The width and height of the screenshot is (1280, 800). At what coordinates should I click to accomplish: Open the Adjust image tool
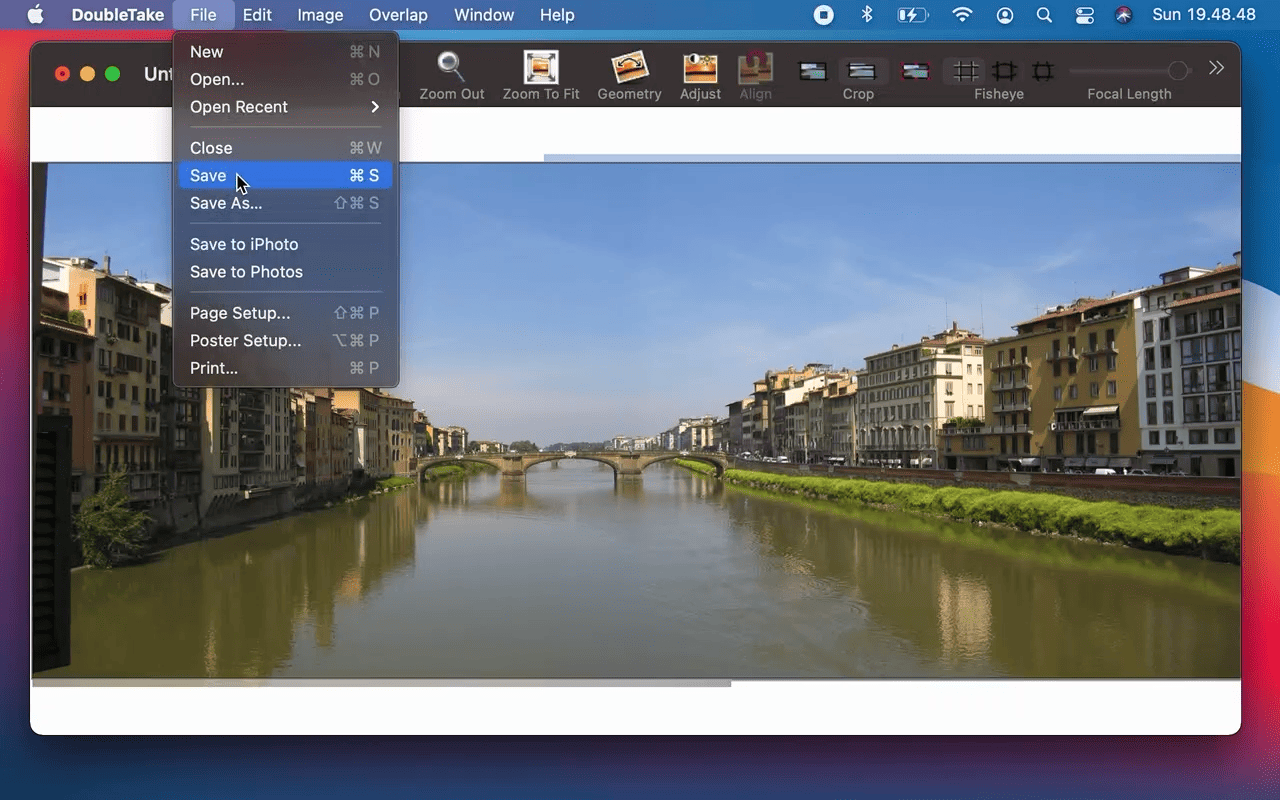(x=700, y=68)
